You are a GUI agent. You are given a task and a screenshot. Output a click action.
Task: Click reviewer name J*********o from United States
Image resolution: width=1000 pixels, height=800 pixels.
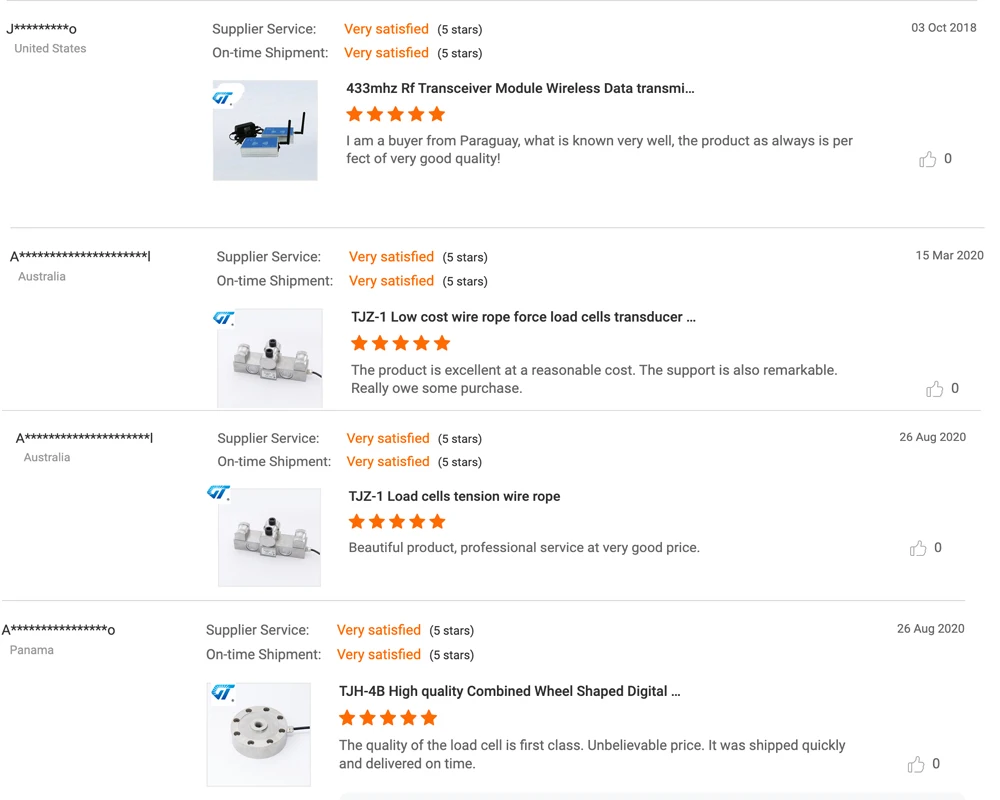(x=41, y=29)
